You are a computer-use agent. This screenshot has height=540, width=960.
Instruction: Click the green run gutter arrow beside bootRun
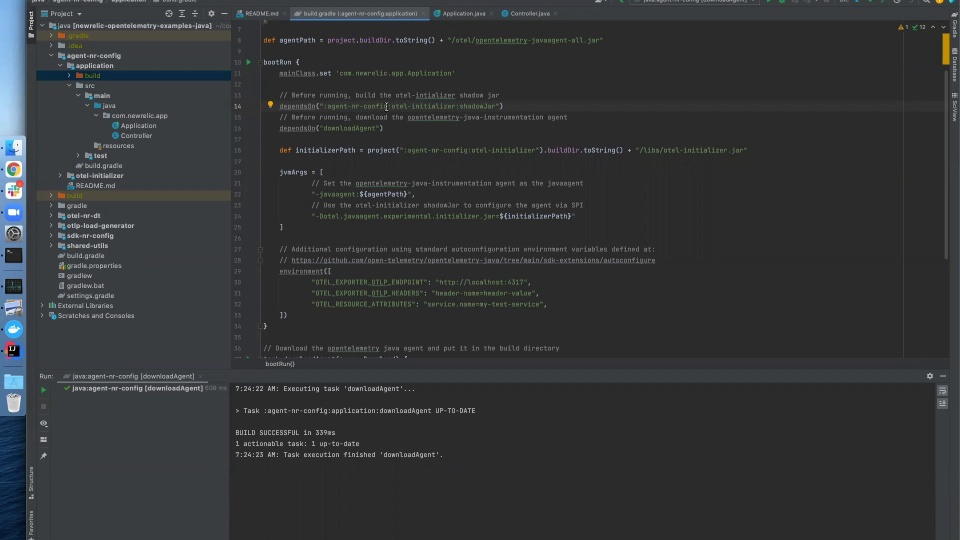pos(249,62)
